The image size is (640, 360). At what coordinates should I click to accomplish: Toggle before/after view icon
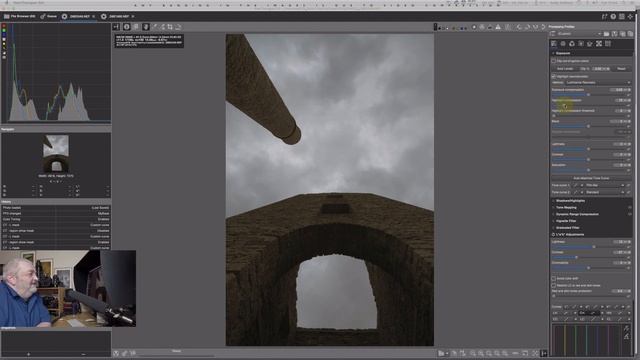coord(136,27)
